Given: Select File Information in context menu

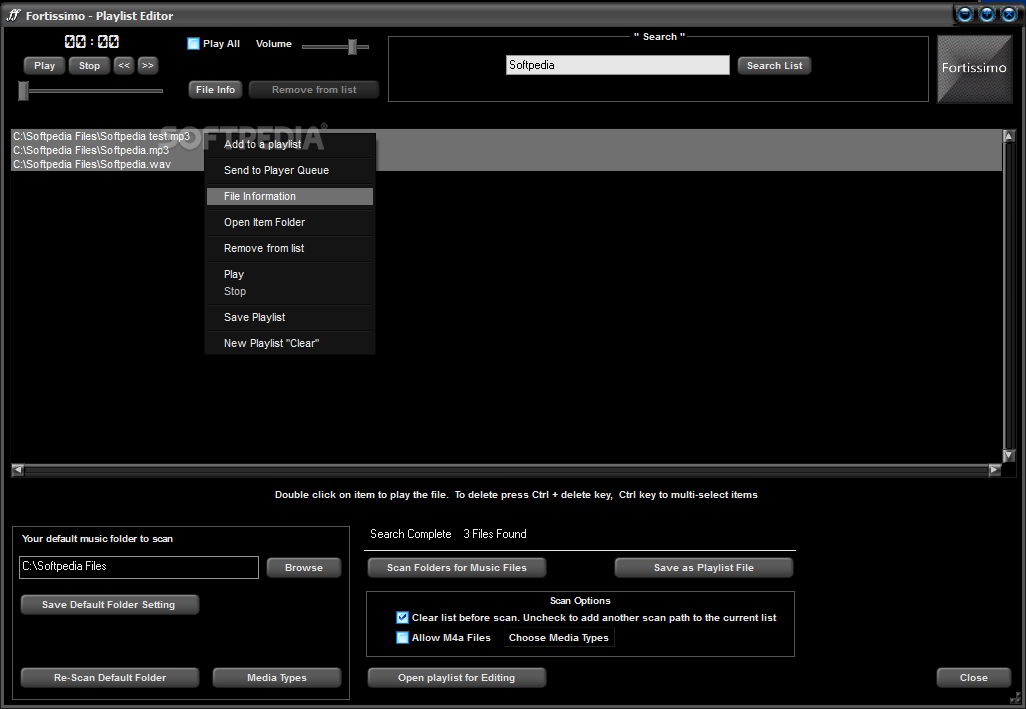Looking at the screenshot, I should click(290, 196).
